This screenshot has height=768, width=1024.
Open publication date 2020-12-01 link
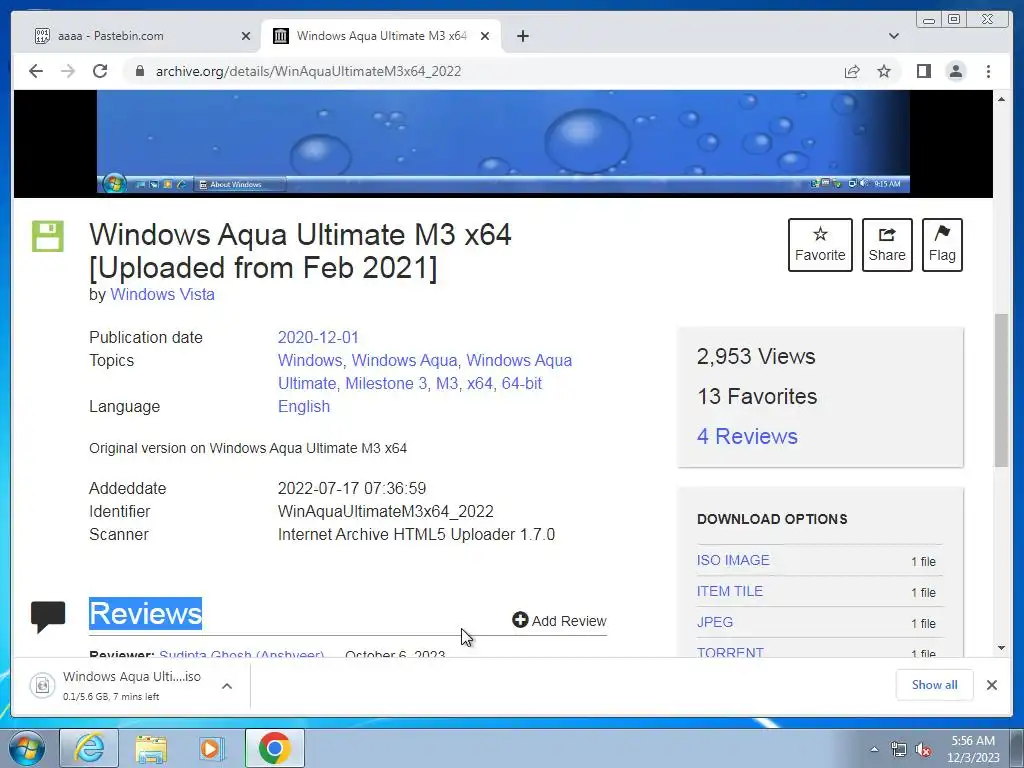click(318, 338)
